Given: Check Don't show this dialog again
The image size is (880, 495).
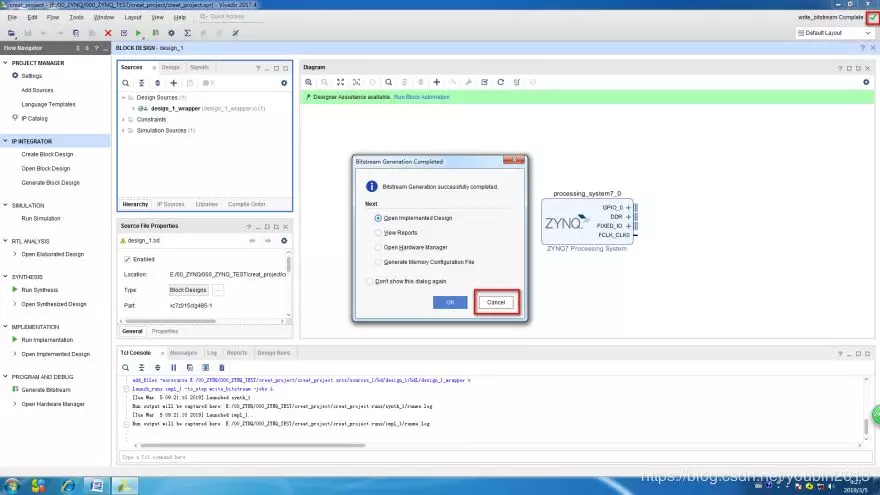Looking at the screenshot, I should pyautogui.click(x=369, y=281).
